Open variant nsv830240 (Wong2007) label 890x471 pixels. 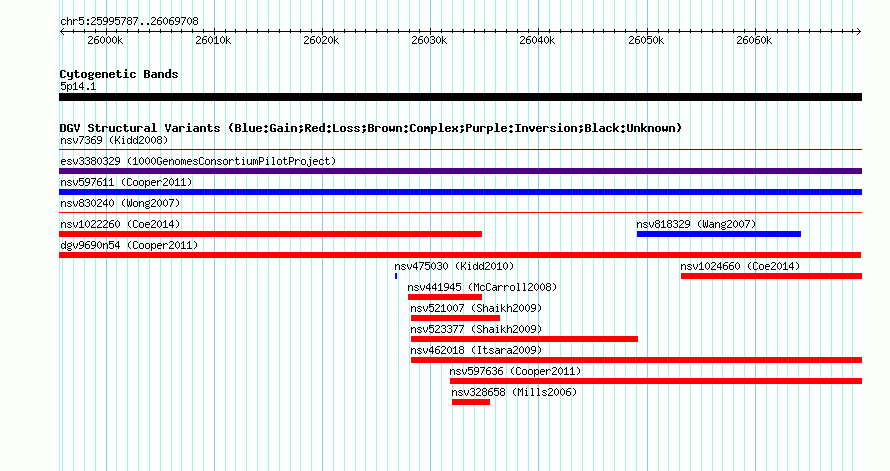(x=120, y=203)
